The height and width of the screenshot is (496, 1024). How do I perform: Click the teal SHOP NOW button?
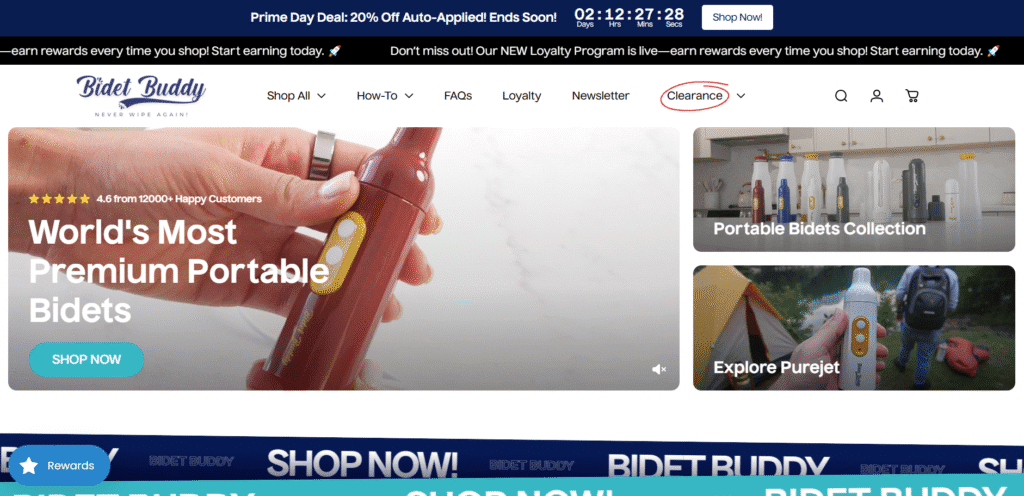[x=86, y=359]
